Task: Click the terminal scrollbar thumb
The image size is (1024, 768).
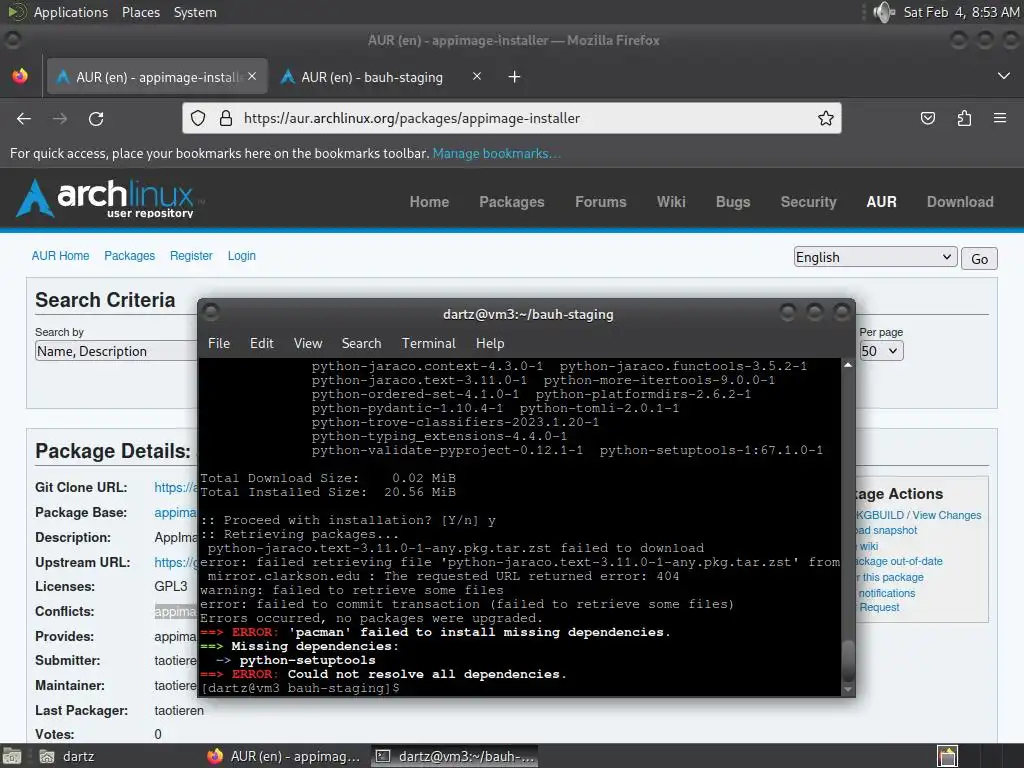Action: pyautogui.click(x=848, y=660)
